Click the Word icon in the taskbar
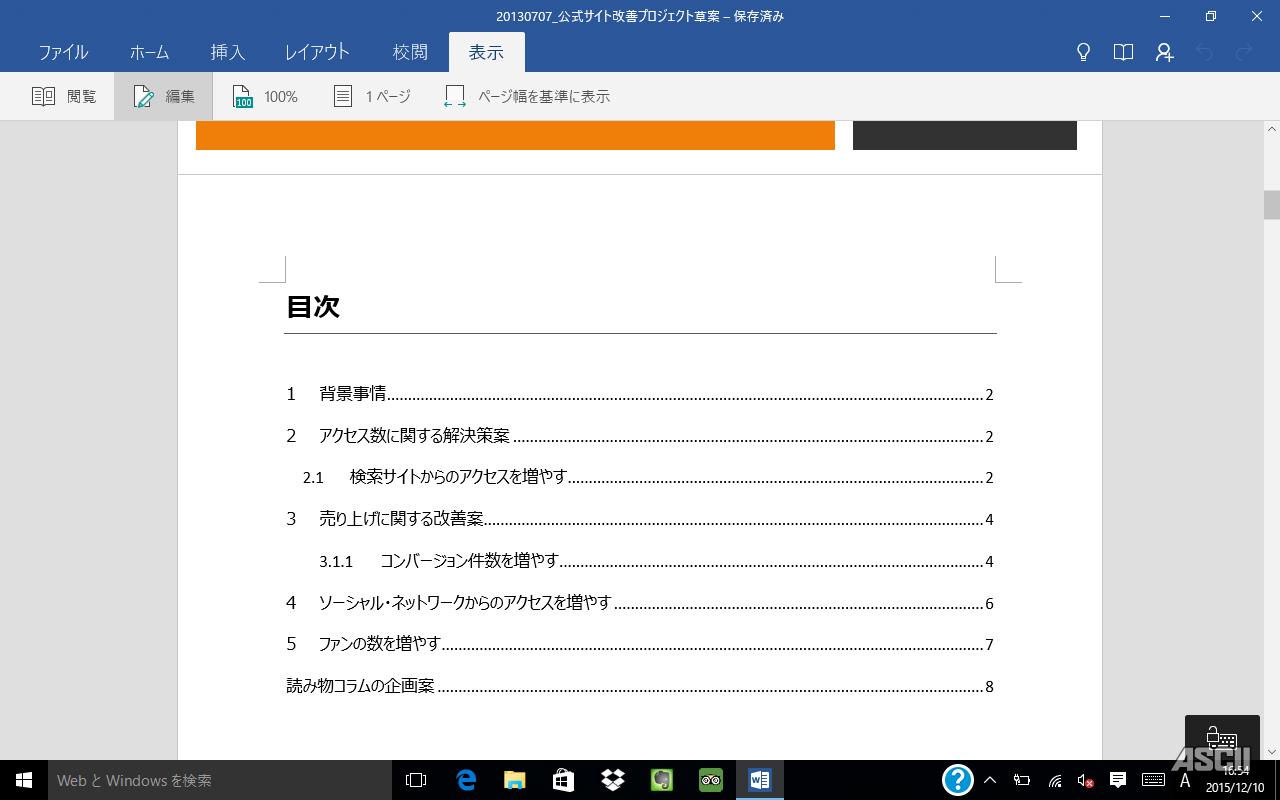The image size is (1280, 800). point(760,780)
